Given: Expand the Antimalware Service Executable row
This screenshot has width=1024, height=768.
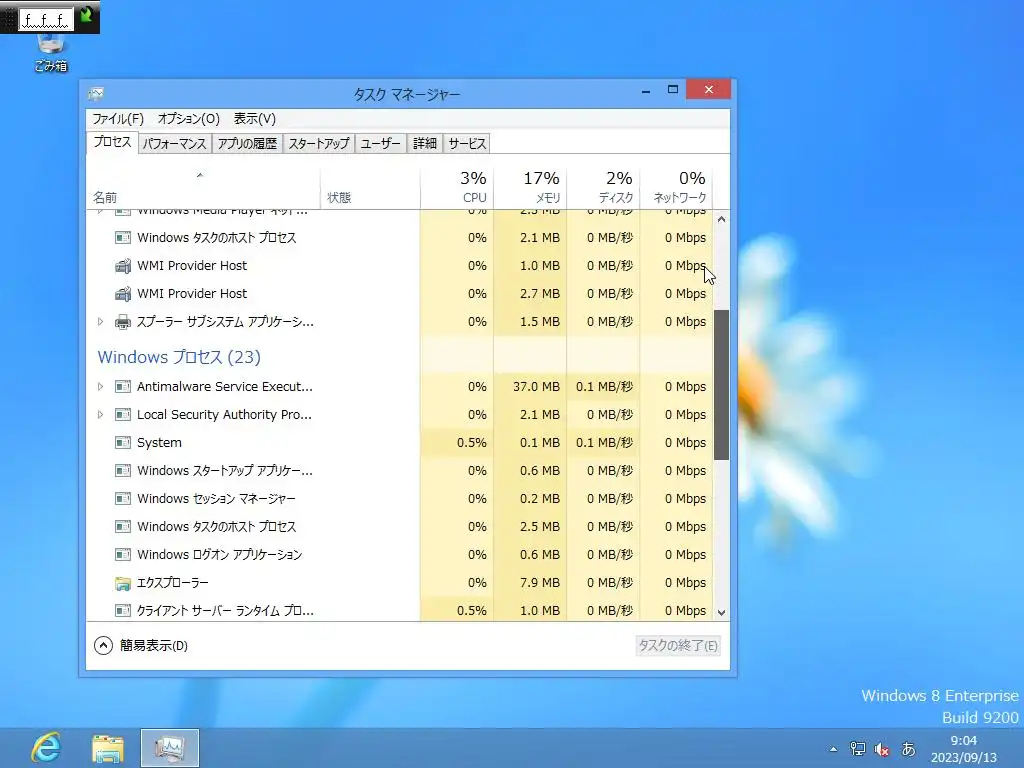Looking at the screenshot, I should tap(100, 387).
